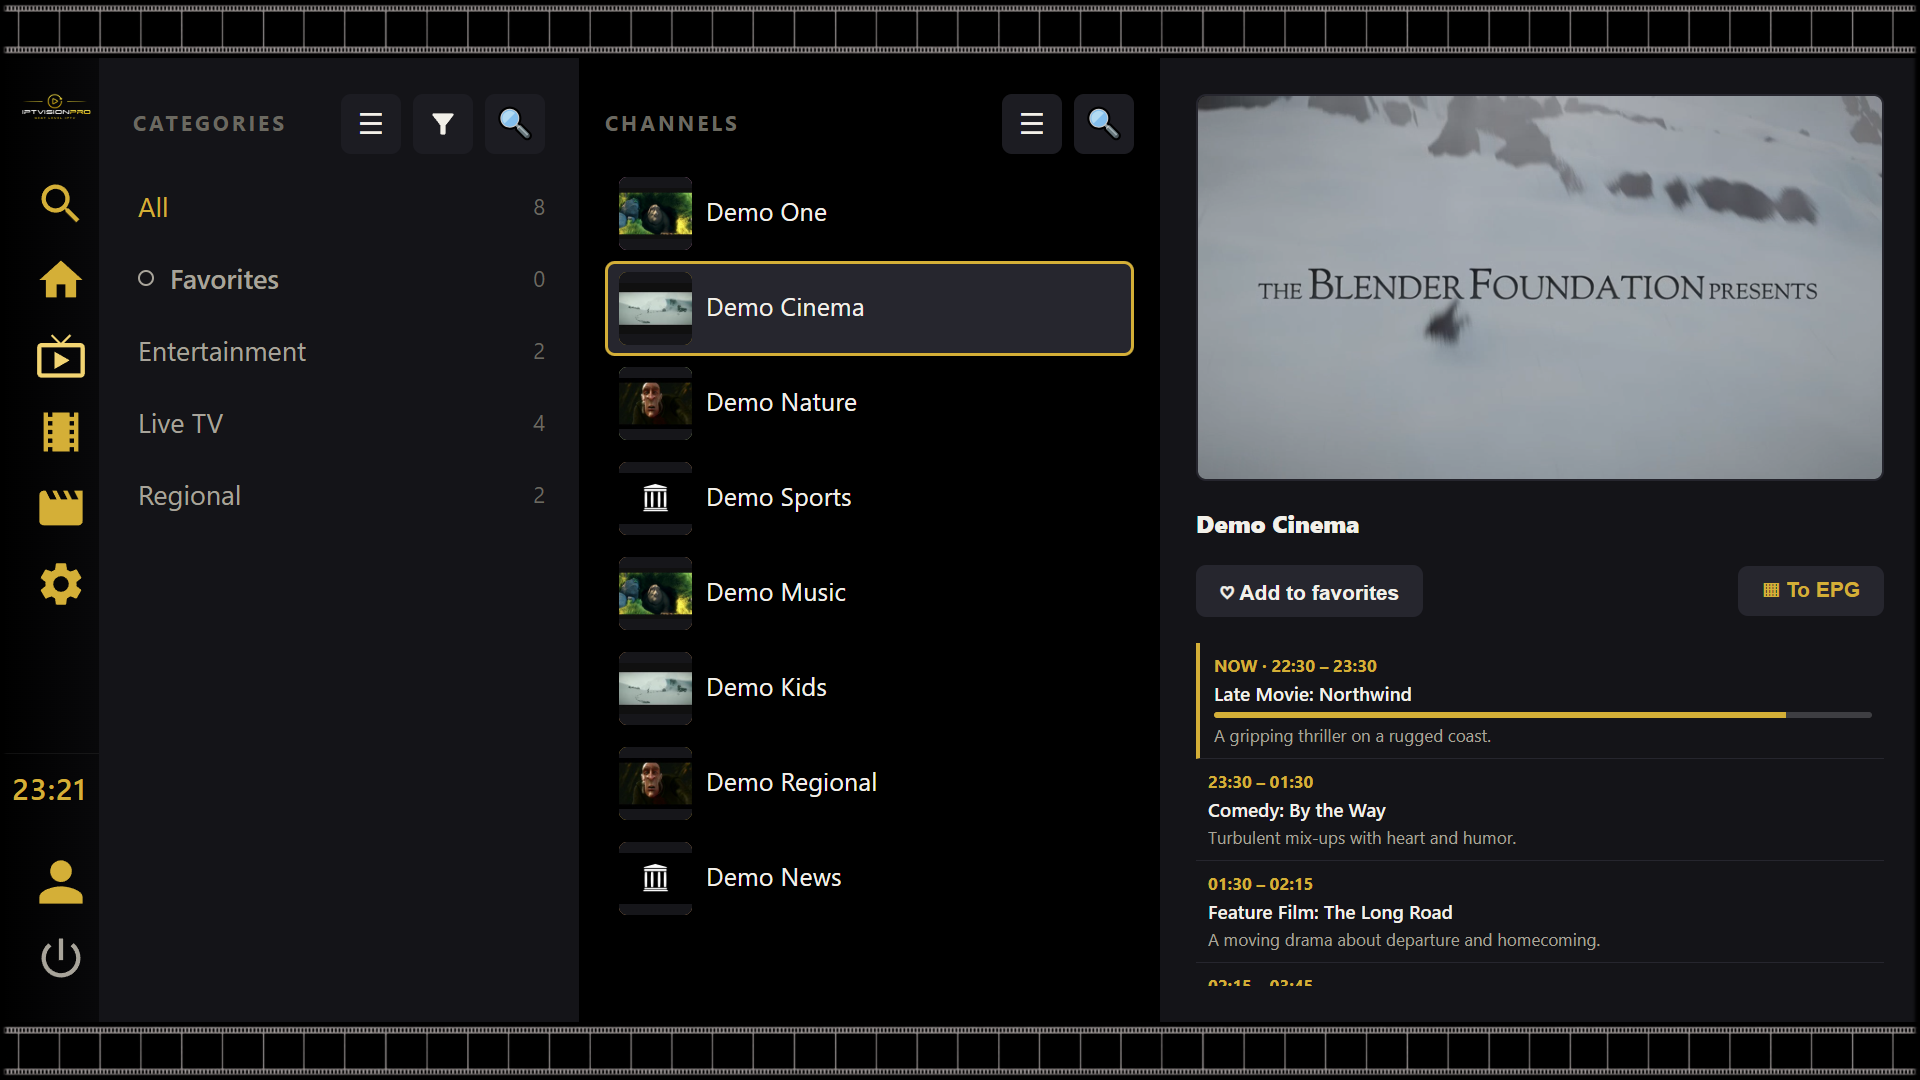Select the Regional category
The image size is (1920, 1080).
click(341, 496)
